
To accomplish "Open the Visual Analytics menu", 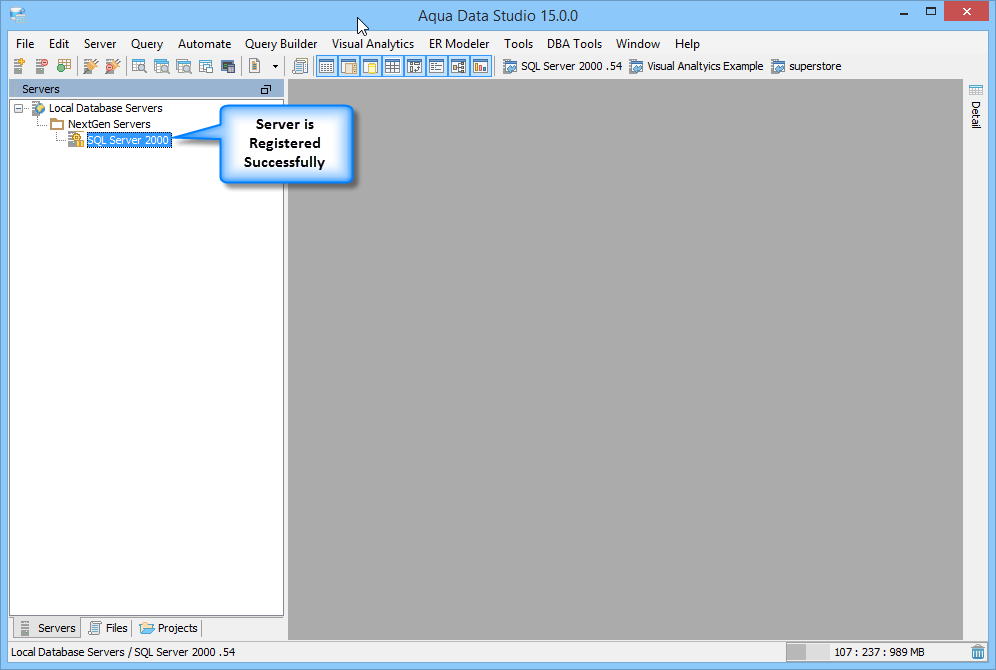I will point(372,44).
